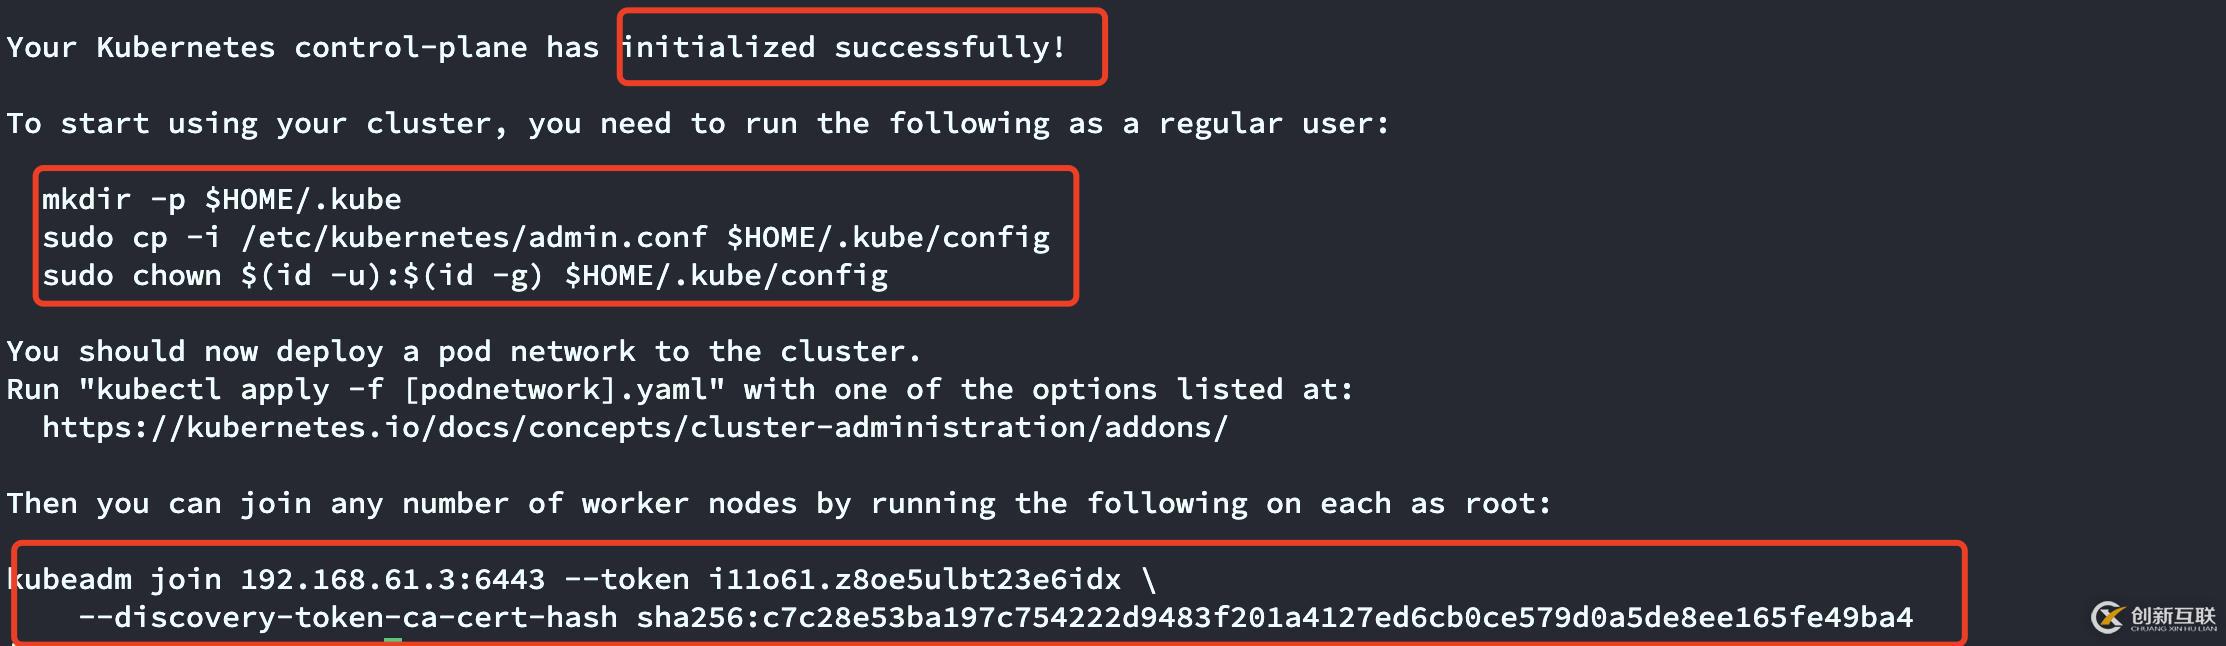This screenshot has width=2226, height=646.
Task: Click the 'Your Kubernetes control-plane has' line
Action: click(303, 47)
